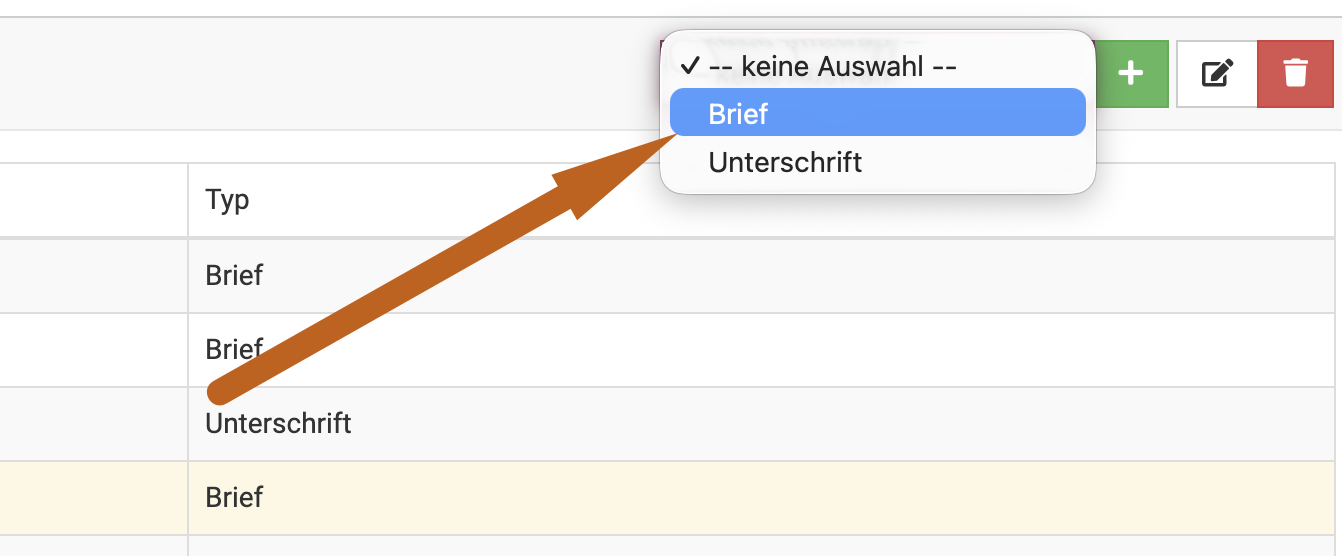Click the 'Typ' column header
The width and height of the screenshot is (1342, 556).
[x=228, y=200]
